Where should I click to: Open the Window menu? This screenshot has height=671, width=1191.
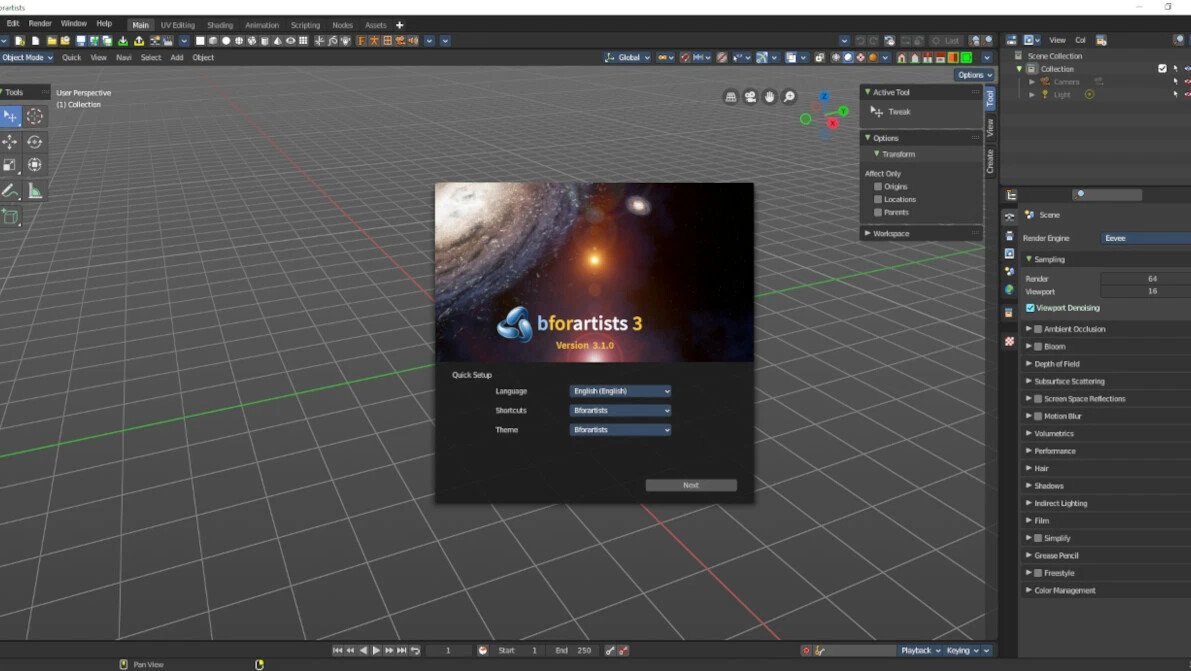click(x=74, y=24)
